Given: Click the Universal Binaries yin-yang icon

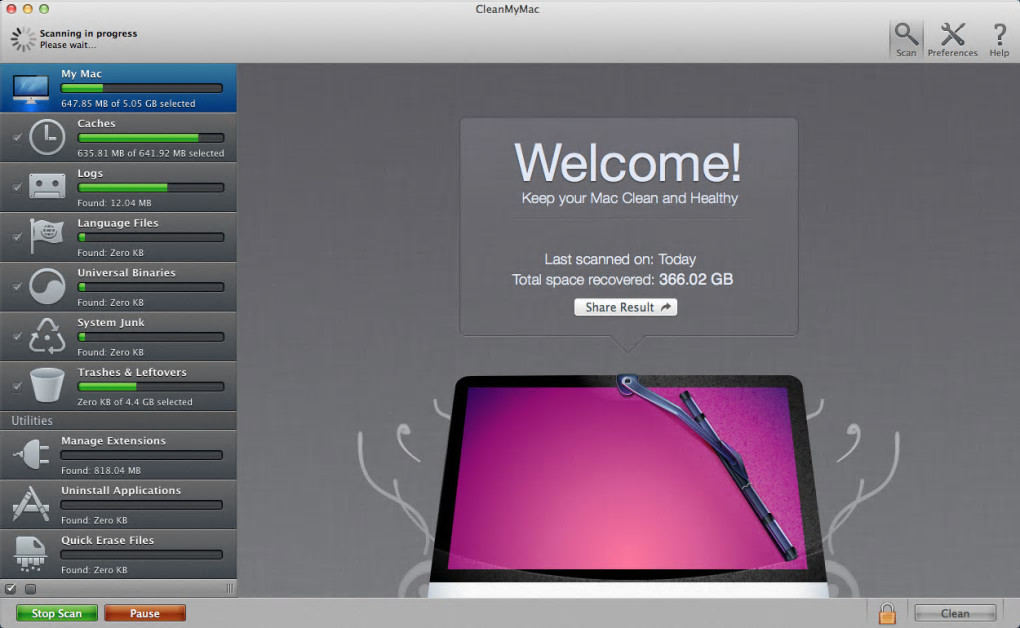Looking at the screenshot, I should 47,286.
